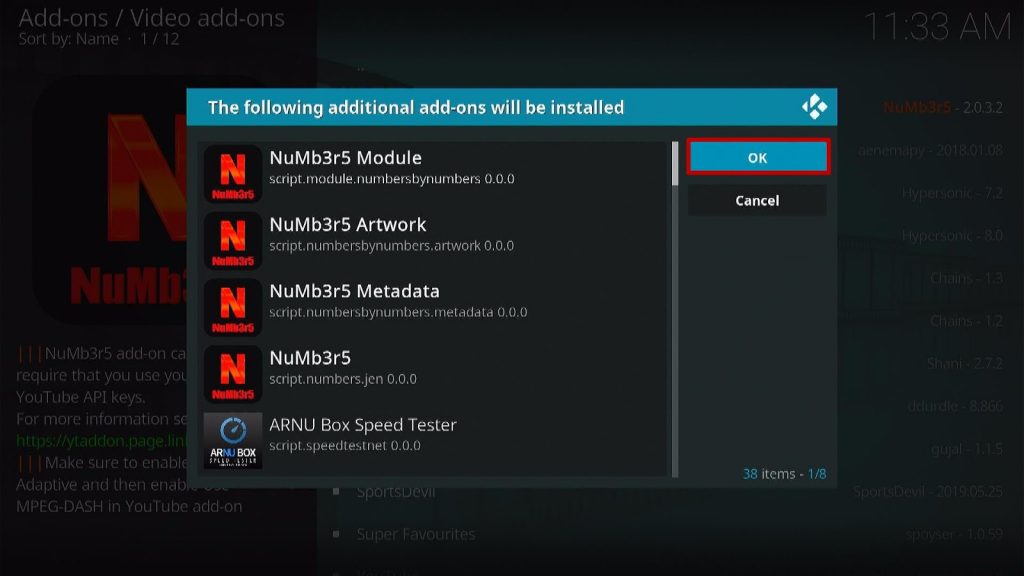Click NuMb3r5 - 2.0.3.2 in background list
The height and width of the screenshot is (576, 1024).
click(942, 107)
